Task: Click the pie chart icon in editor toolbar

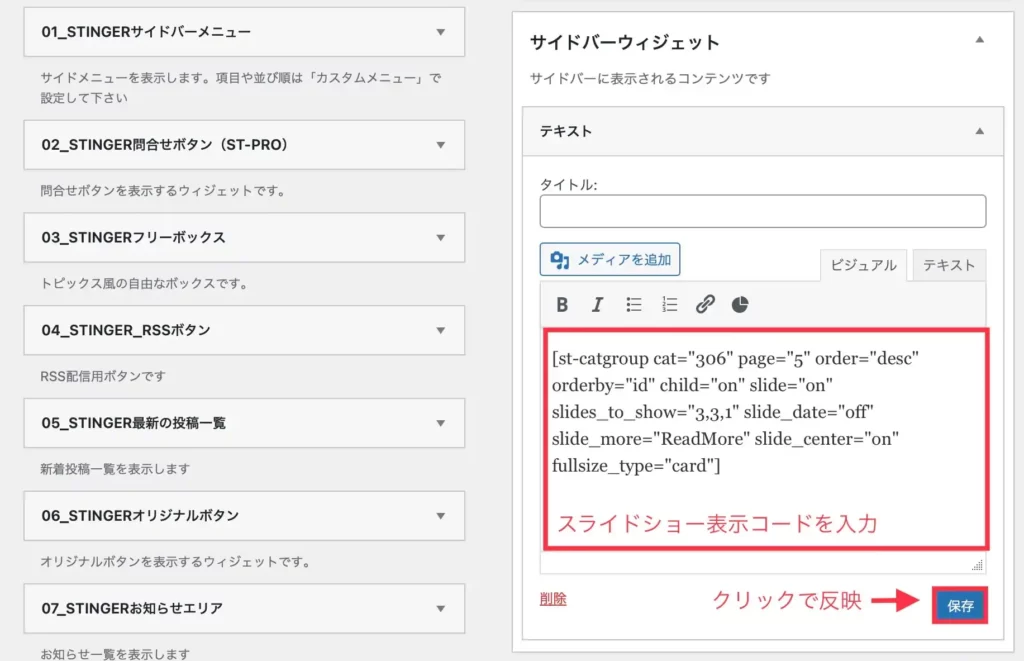Action: point(740,304)
